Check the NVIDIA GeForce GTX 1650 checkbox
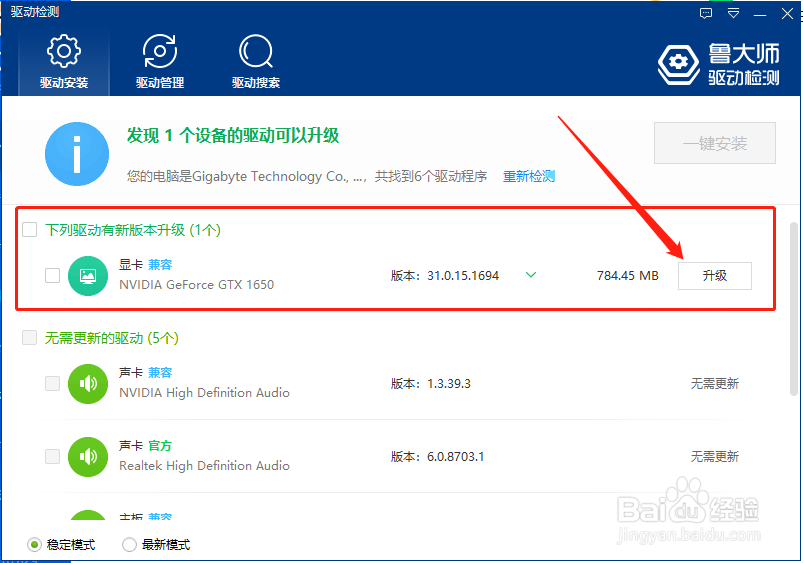The image size is (804, 563). pos(52,275)
